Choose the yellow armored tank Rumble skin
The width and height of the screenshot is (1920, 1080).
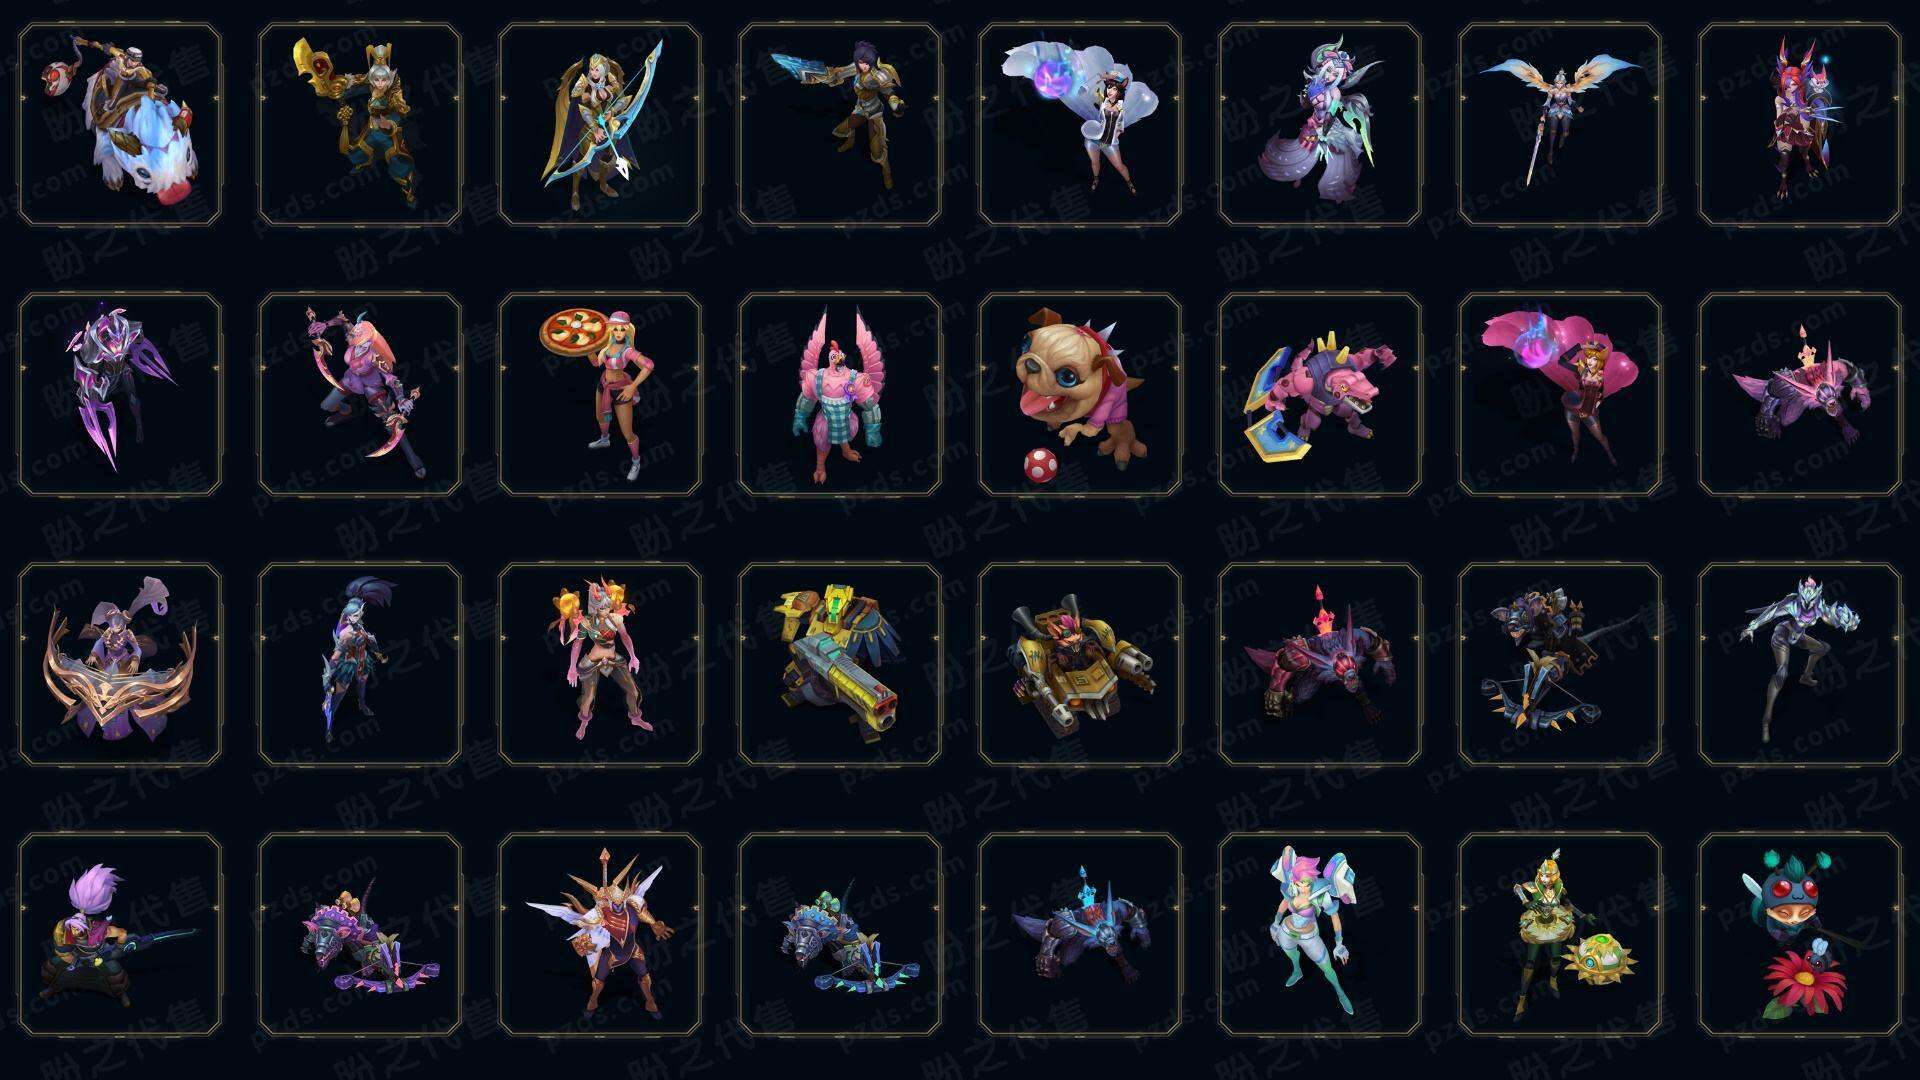click(x=1080, y=664)
